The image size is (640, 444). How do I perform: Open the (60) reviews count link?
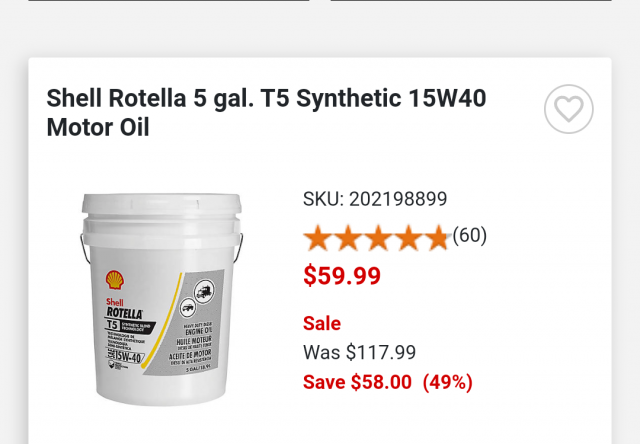(470, 235)
